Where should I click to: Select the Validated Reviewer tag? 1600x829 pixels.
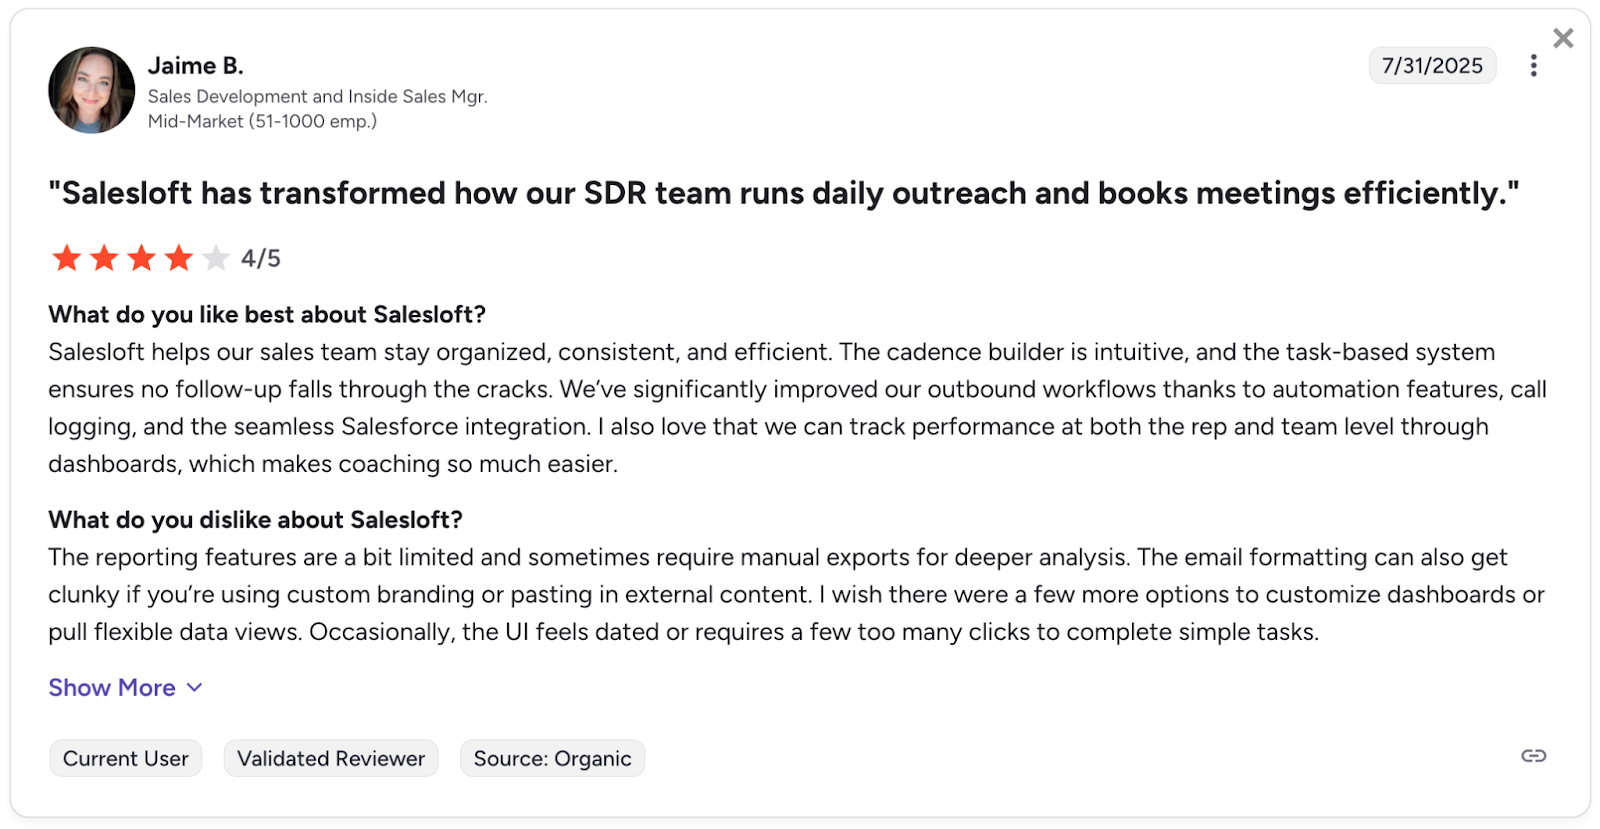coord(331,759)
